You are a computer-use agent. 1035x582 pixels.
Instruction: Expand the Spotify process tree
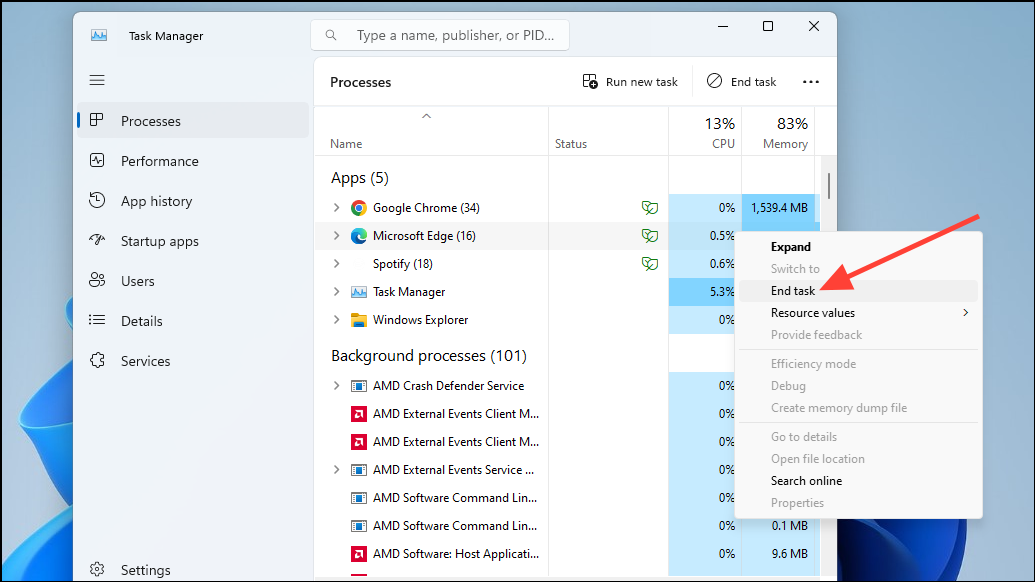pyautogui.click(x=338, y=263)
